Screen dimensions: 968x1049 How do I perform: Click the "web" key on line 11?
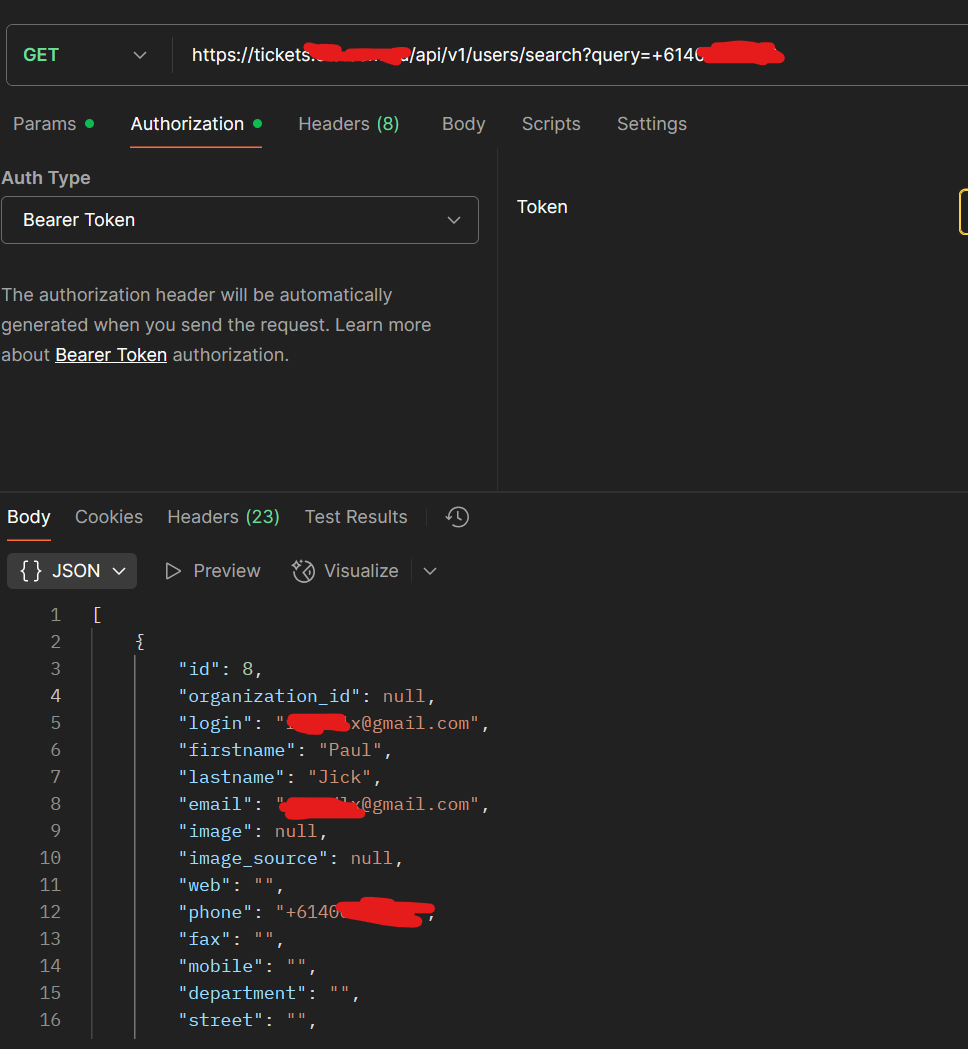(x=204, y=885)
